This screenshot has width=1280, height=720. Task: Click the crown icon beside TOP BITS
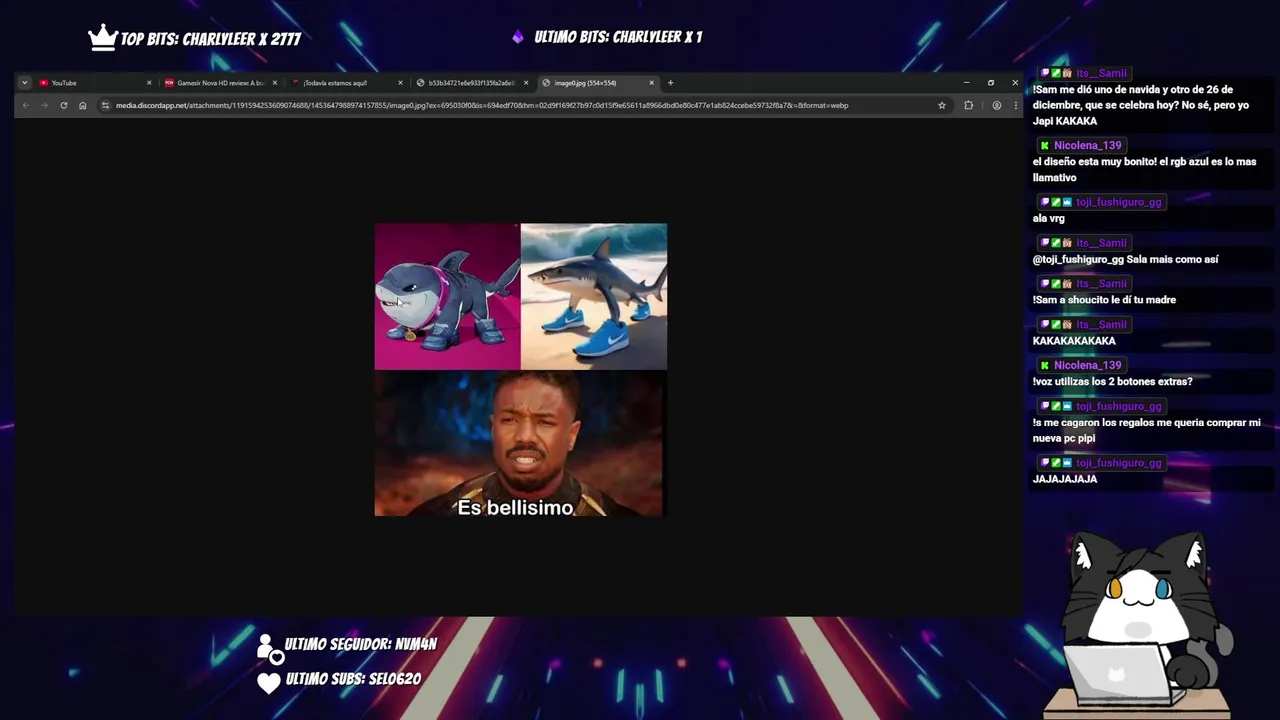[103, 38]
